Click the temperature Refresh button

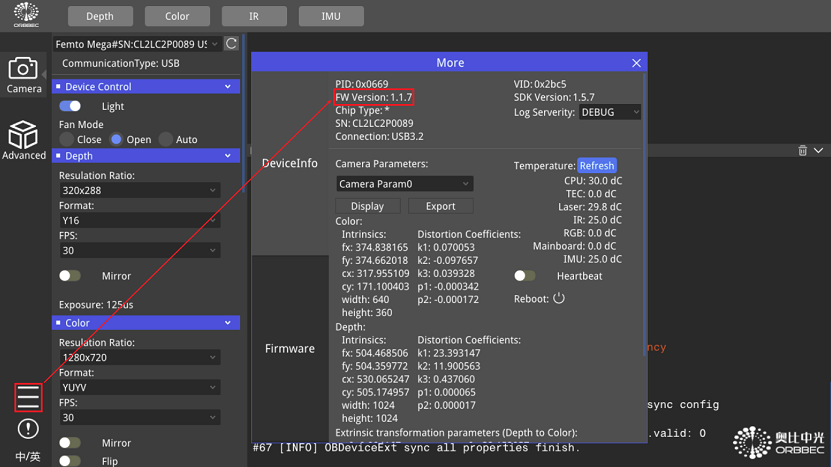[x=597, y=166]
